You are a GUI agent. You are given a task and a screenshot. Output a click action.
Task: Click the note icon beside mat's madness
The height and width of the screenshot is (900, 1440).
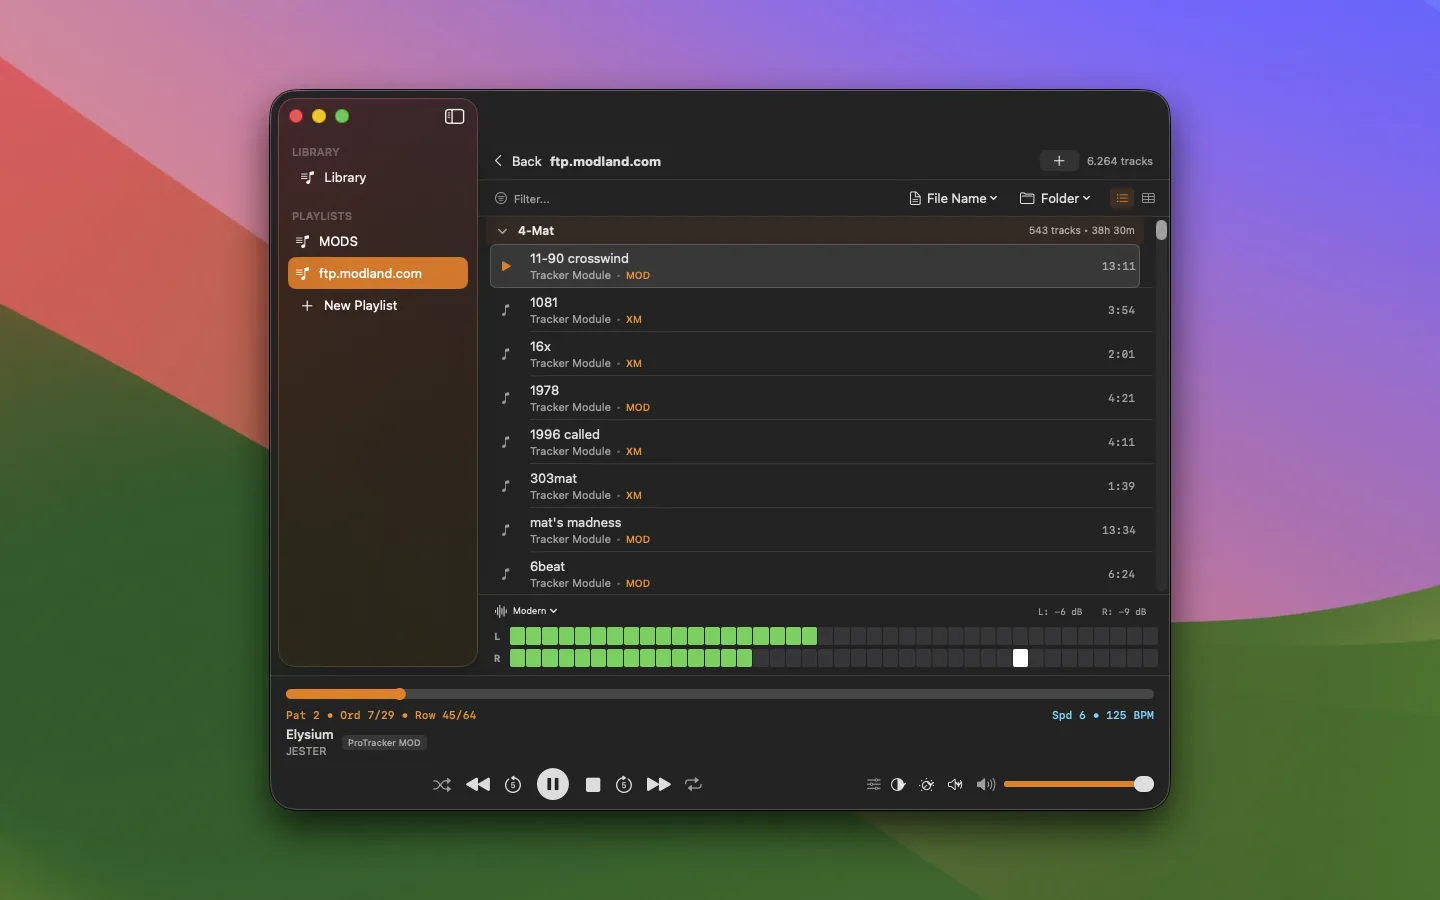[x=506, y=530]
